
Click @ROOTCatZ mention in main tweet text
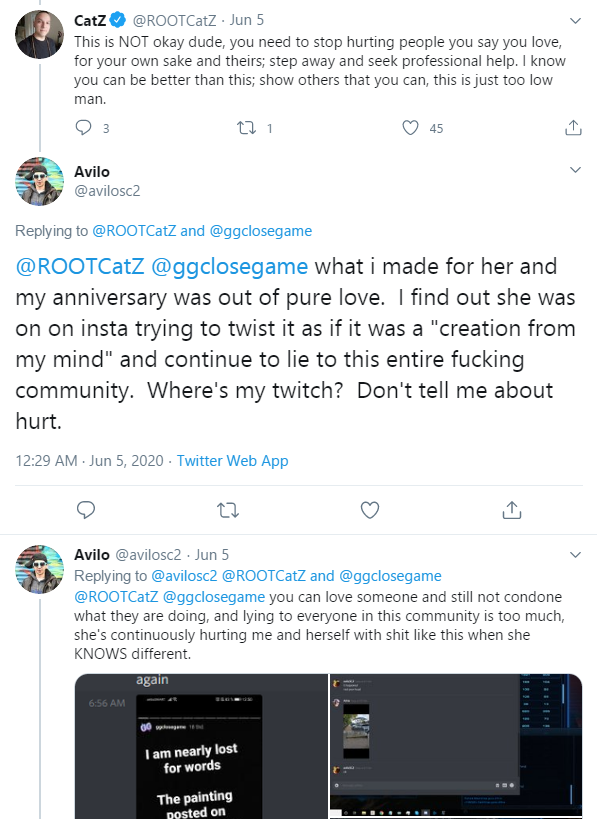(80, 266)
